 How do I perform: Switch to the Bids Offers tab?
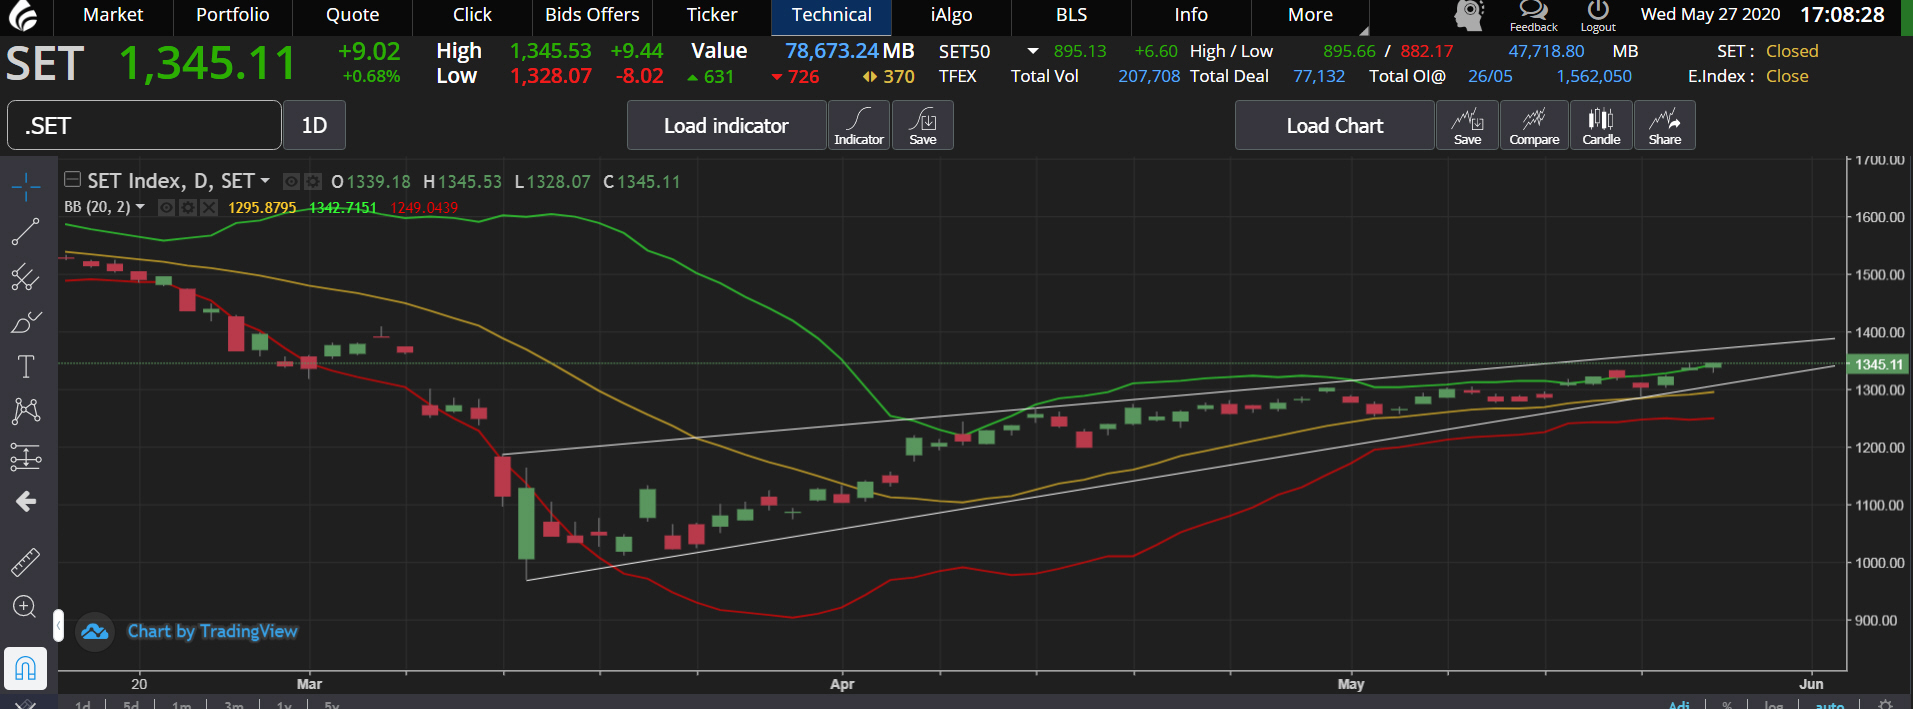click(592, 15)
